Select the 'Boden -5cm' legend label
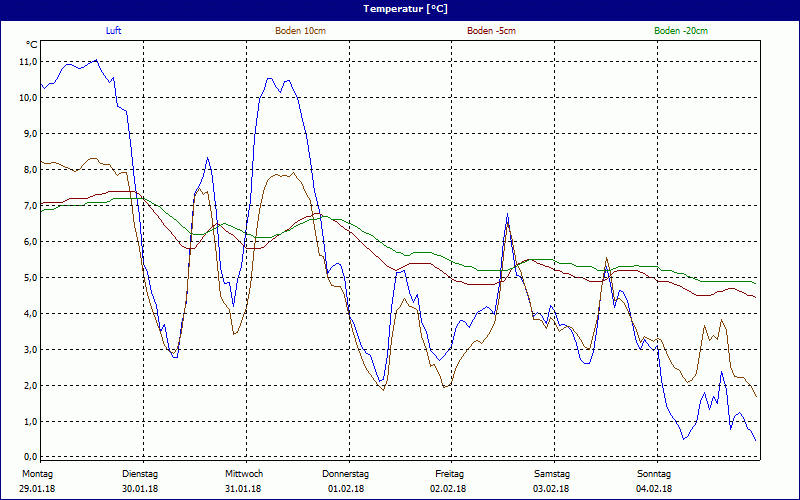Image resolution: width=800 pixels, height=500 pixels. (x=491, y=31)
